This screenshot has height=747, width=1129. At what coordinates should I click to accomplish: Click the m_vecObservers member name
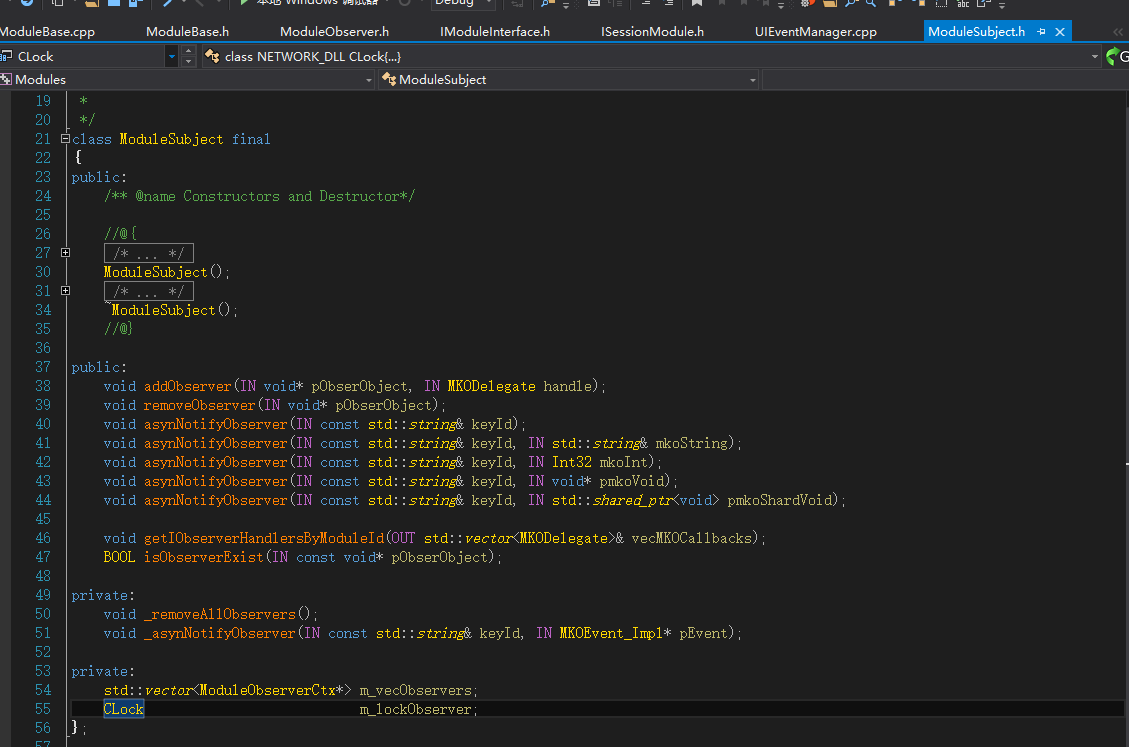coord(415,690)
